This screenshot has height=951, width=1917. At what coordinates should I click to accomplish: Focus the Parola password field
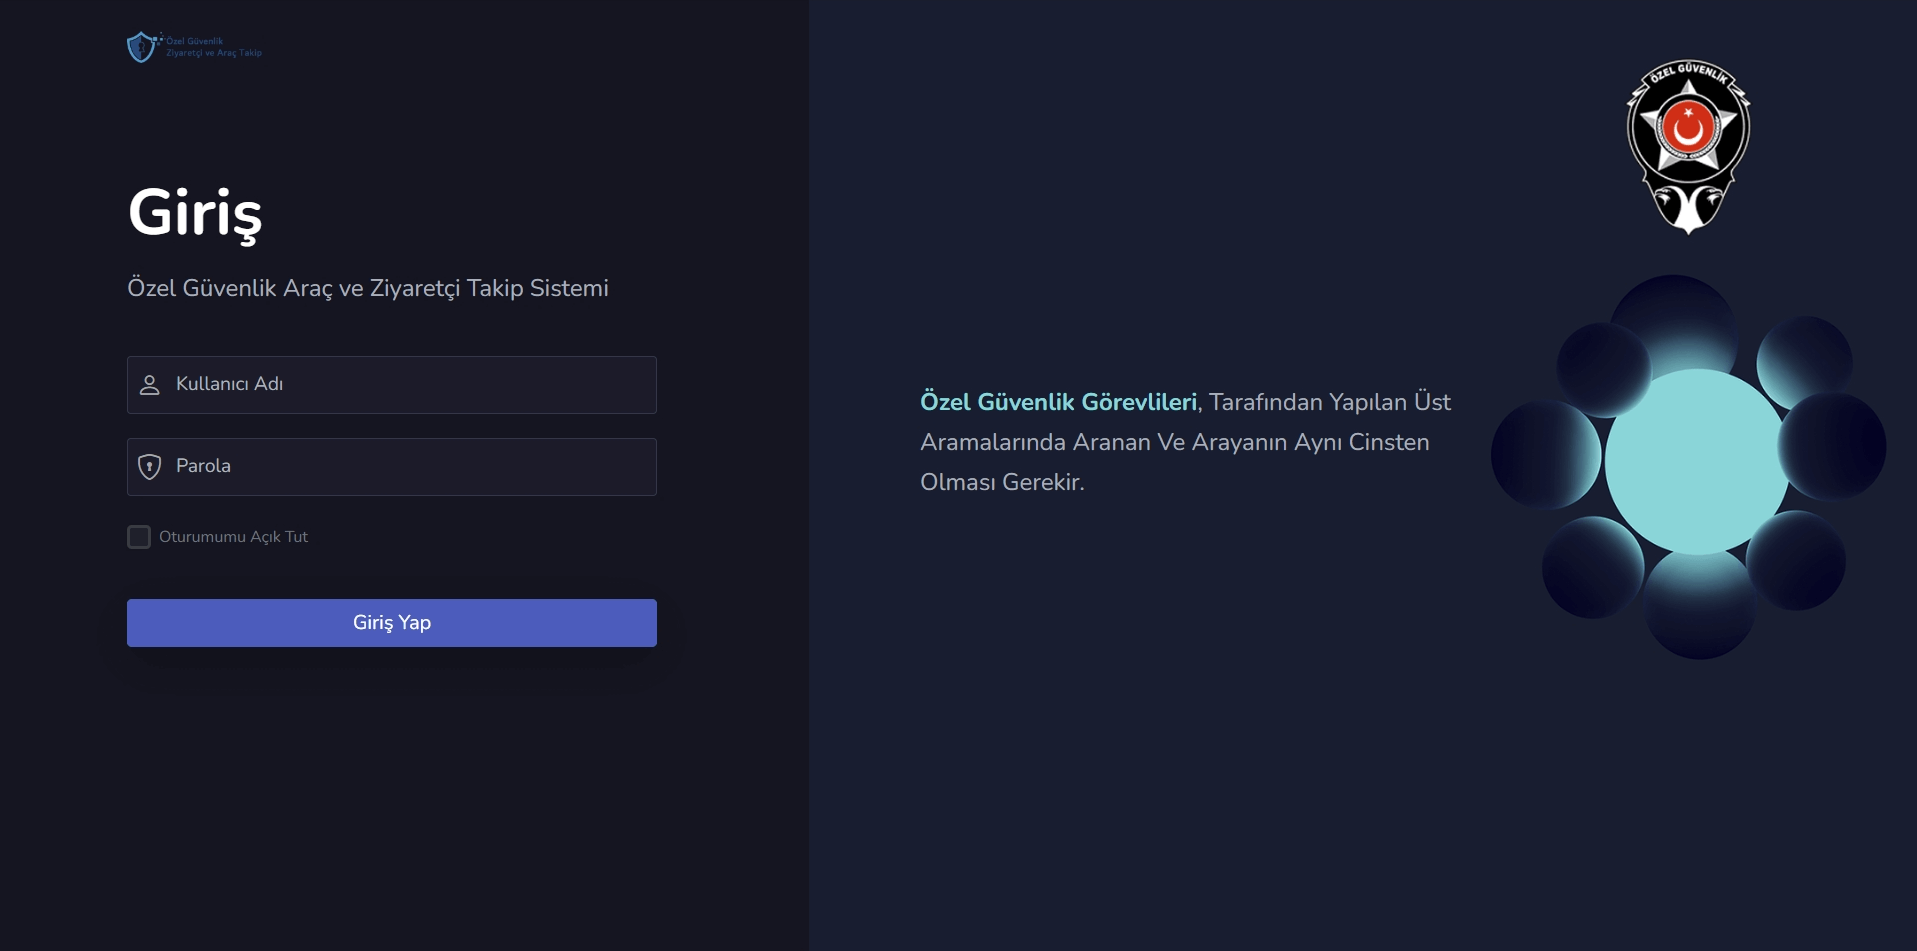click(x=410, y=467)
